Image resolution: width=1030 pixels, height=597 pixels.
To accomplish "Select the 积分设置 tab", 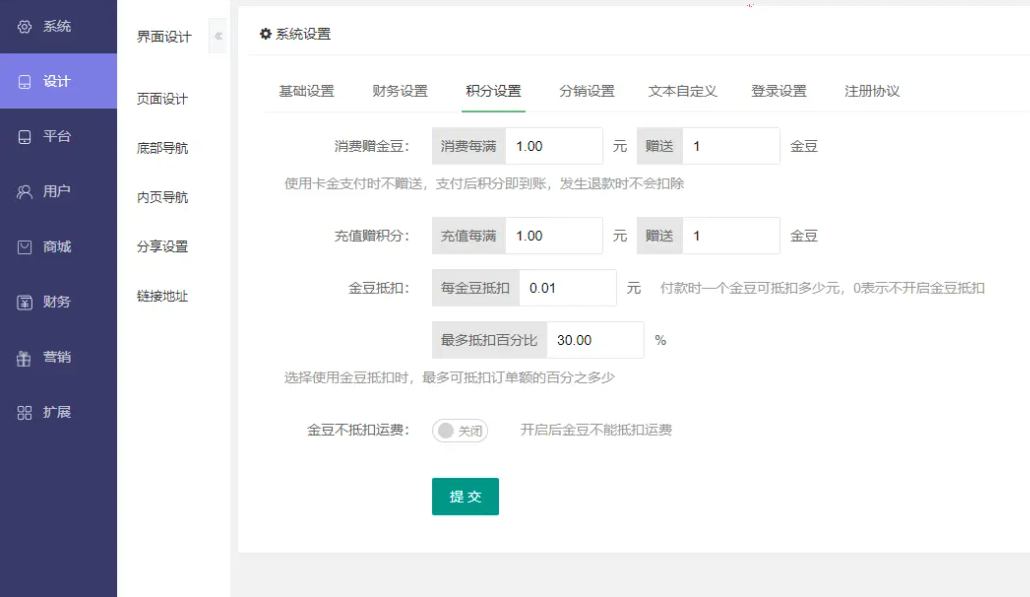I will coord(493,91).
